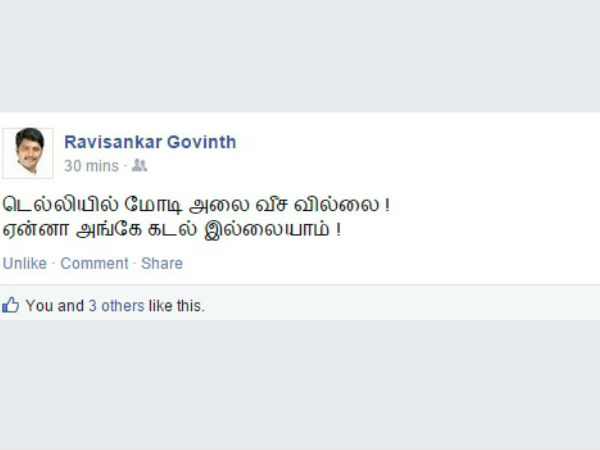Click the word மோடி in the post
The image size is (600, 450).
pos(152,205)
